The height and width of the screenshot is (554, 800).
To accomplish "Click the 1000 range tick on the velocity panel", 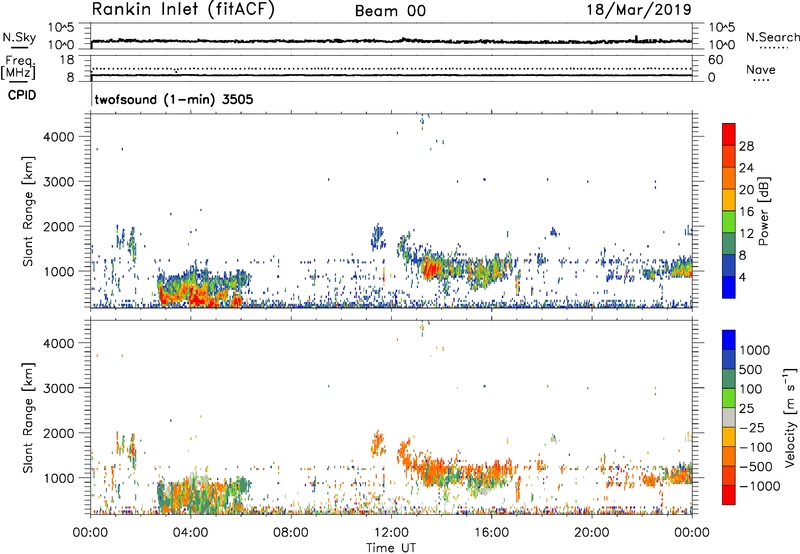I will [x=59, y=478].
